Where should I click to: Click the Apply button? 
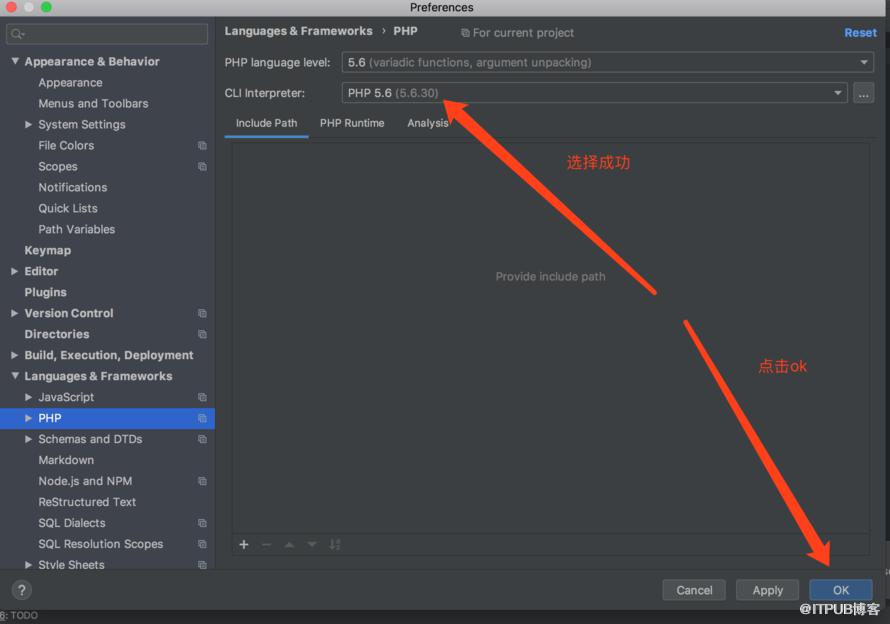[x=767, y=591]
